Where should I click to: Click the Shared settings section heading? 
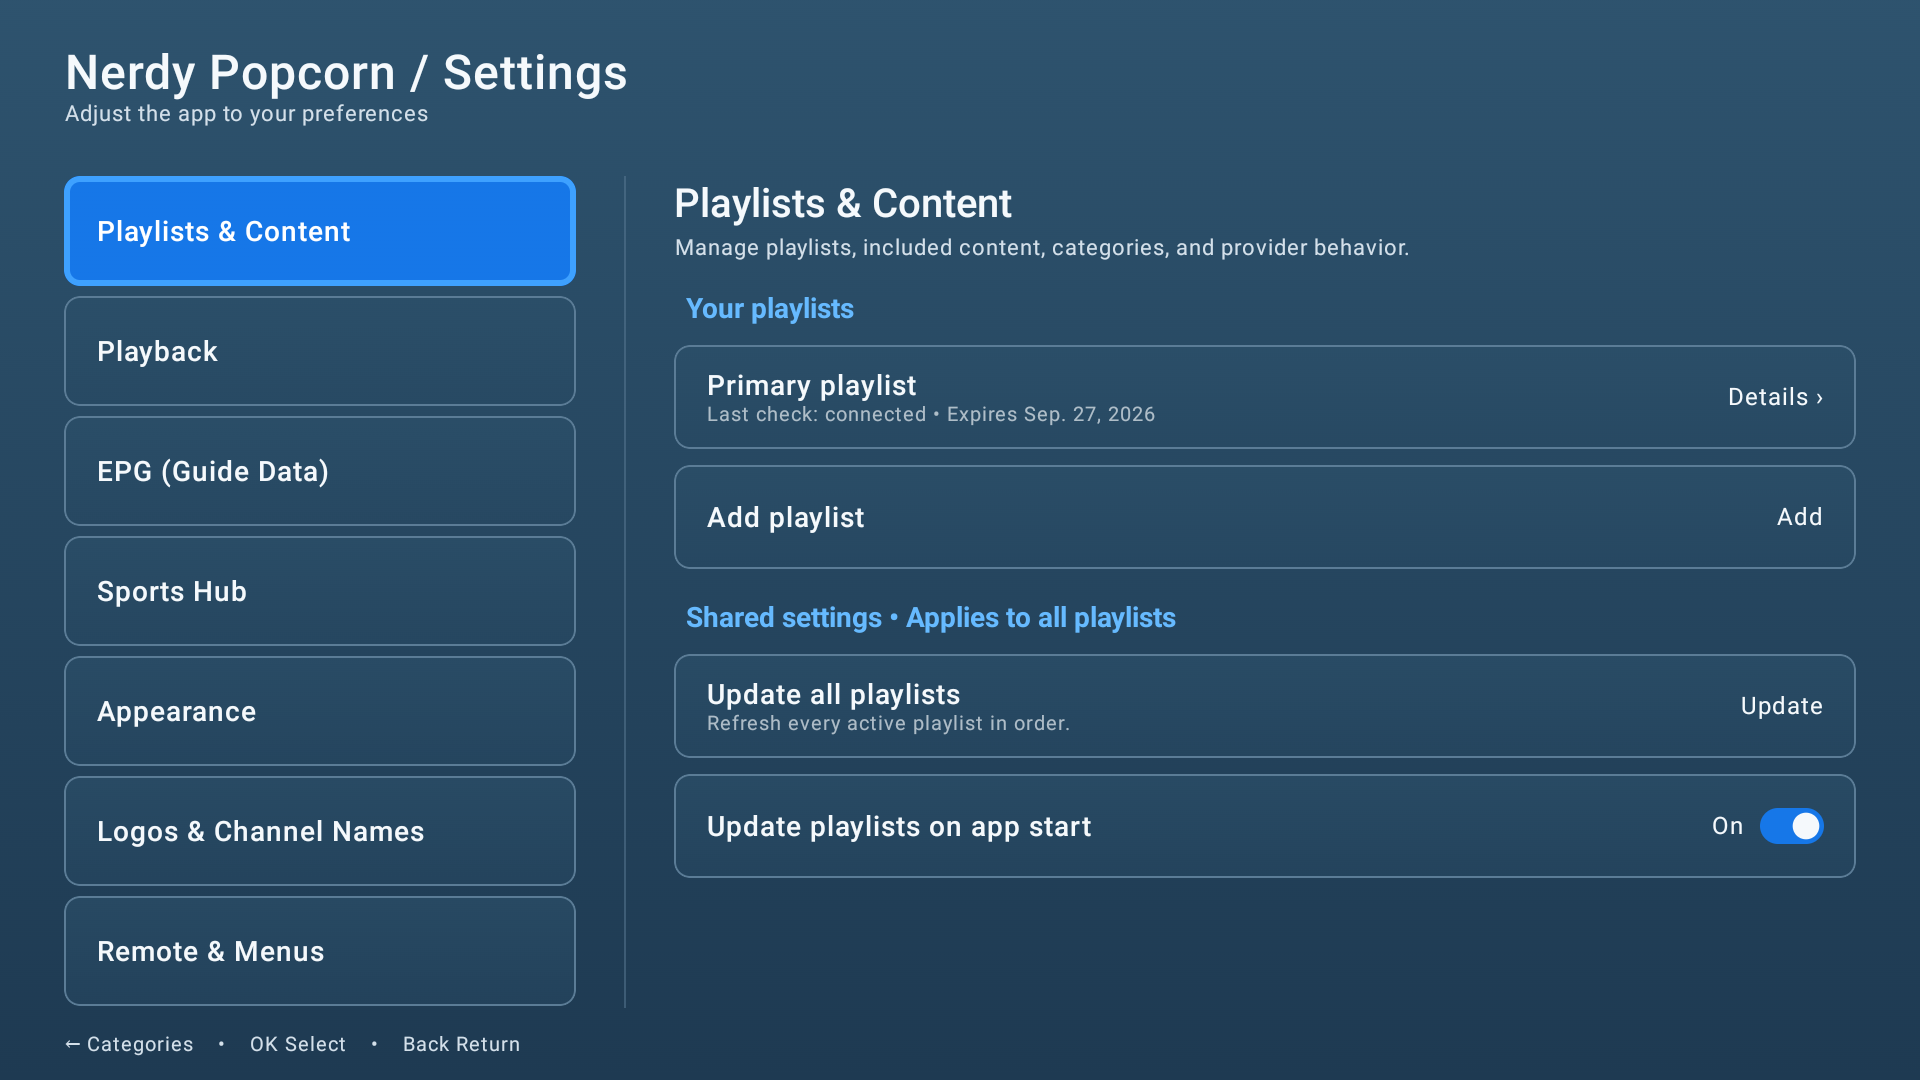(x=931, y=618)
